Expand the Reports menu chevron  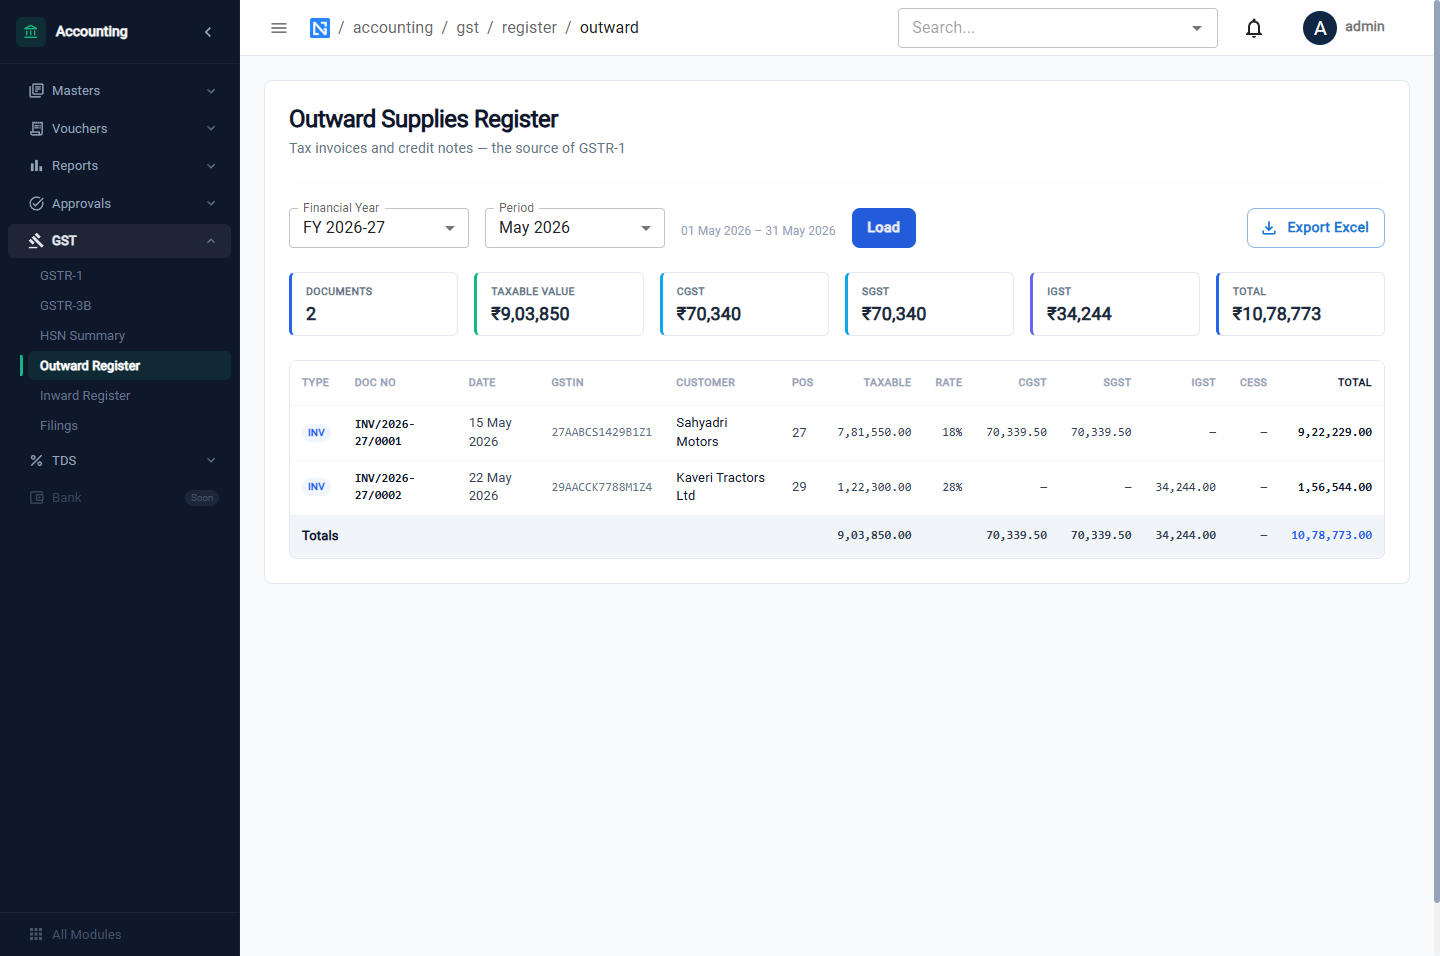click(211, 166)
